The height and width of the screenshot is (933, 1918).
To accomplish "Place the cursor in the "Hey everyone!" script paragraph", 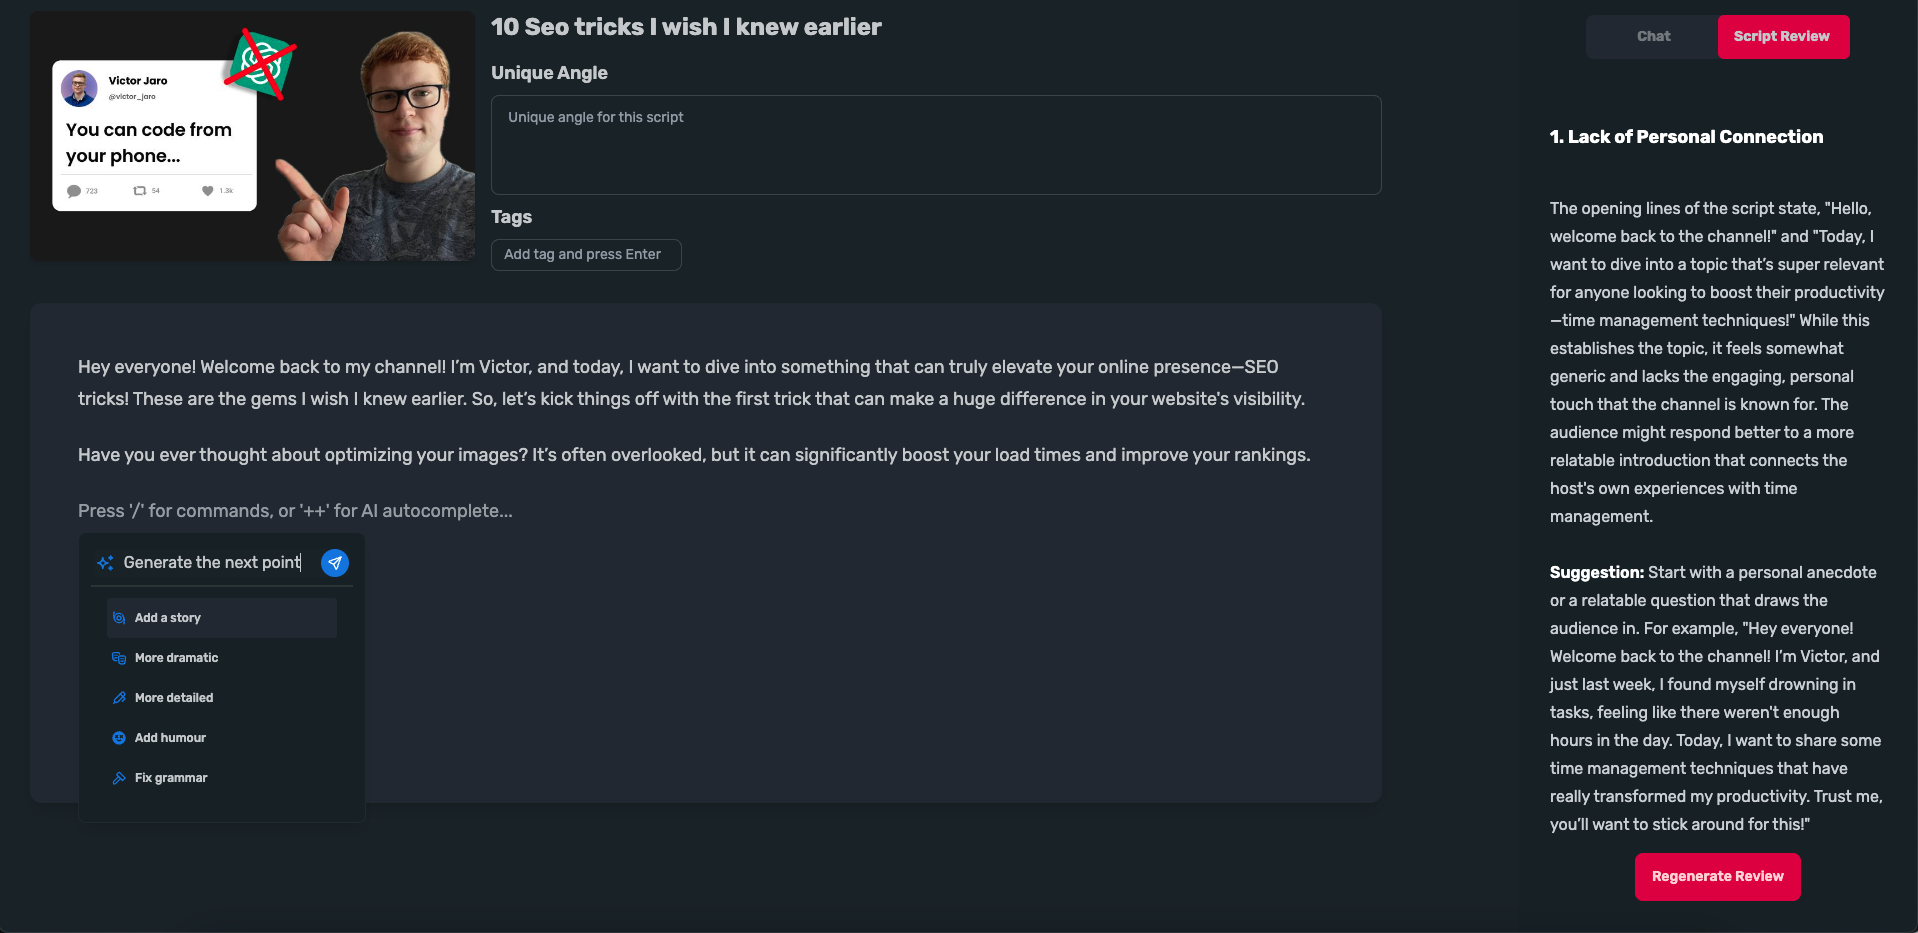I will 690,383.
